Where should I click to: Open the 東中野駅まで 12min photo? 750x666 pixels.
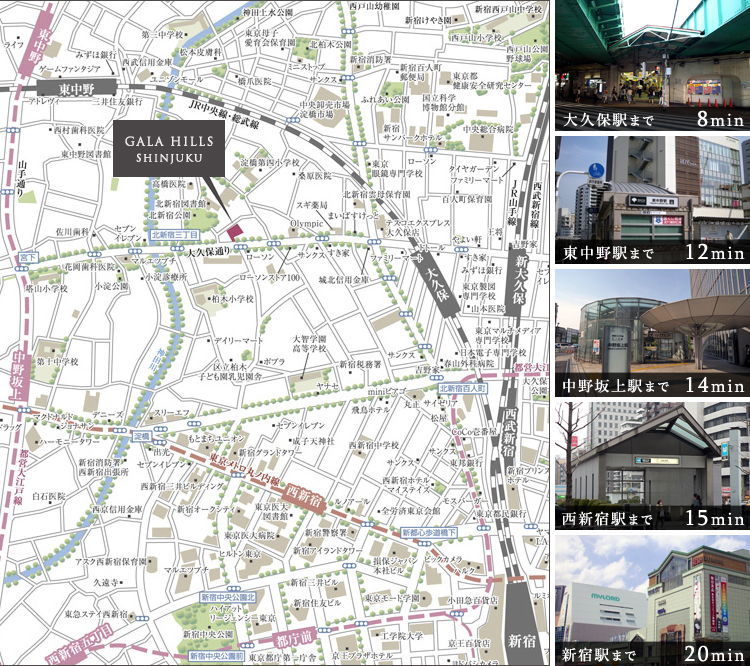tap(651, 200)
